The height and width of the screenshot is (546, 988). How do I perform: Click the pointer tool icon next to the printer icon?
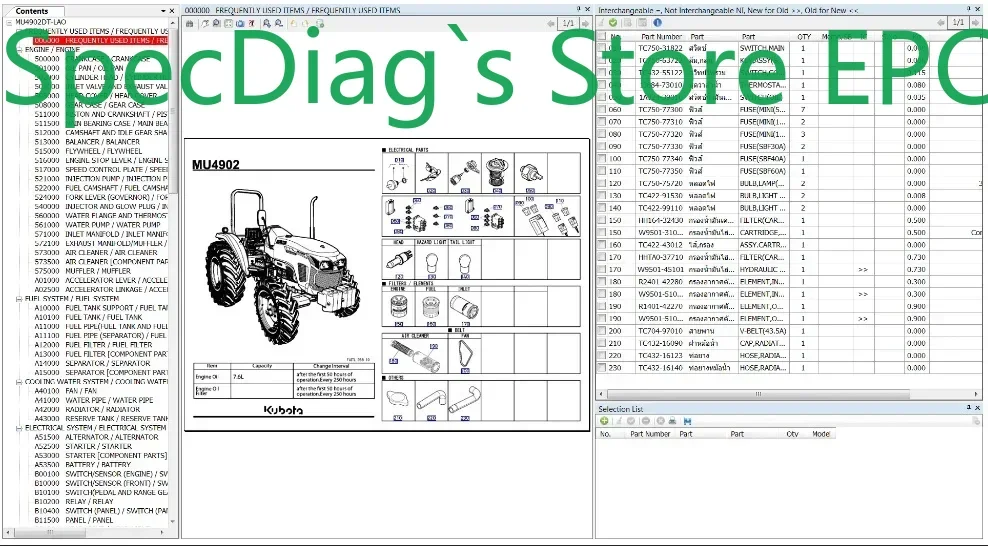click(205, 24)
